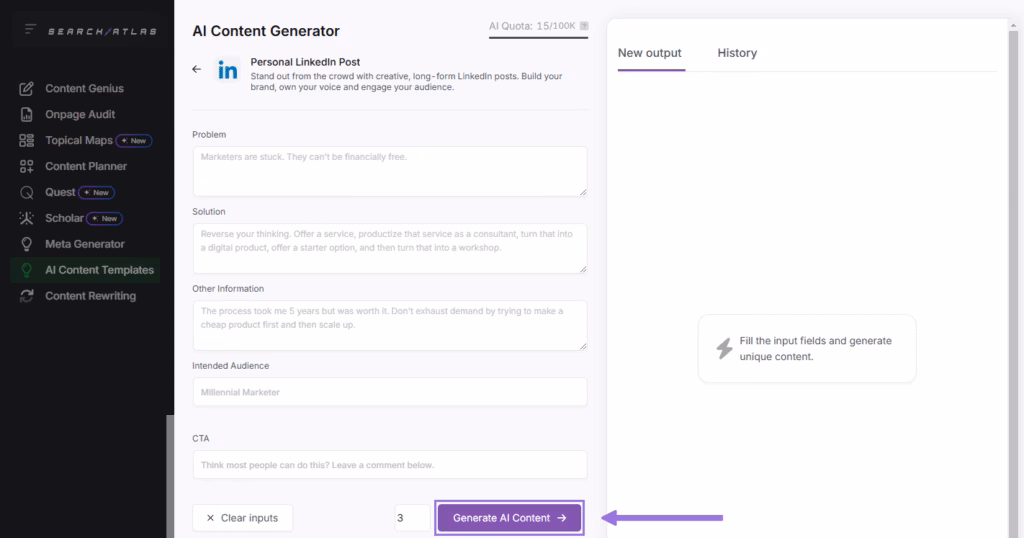Click the Content Genius sidebar icon
The image size is (1024, 538).
(27, 89)
